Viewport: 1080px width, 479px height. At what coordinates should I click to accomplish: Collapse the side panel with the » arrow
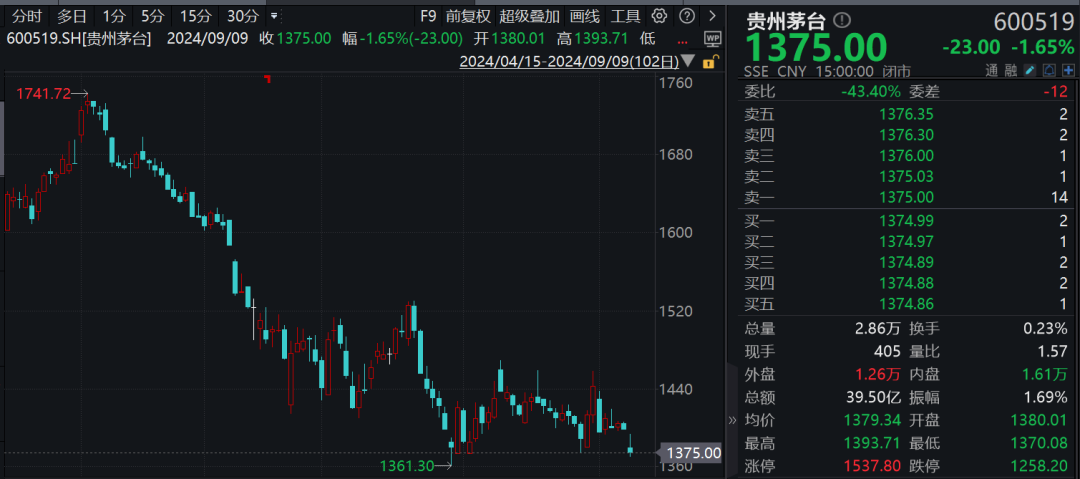point(732,420)
